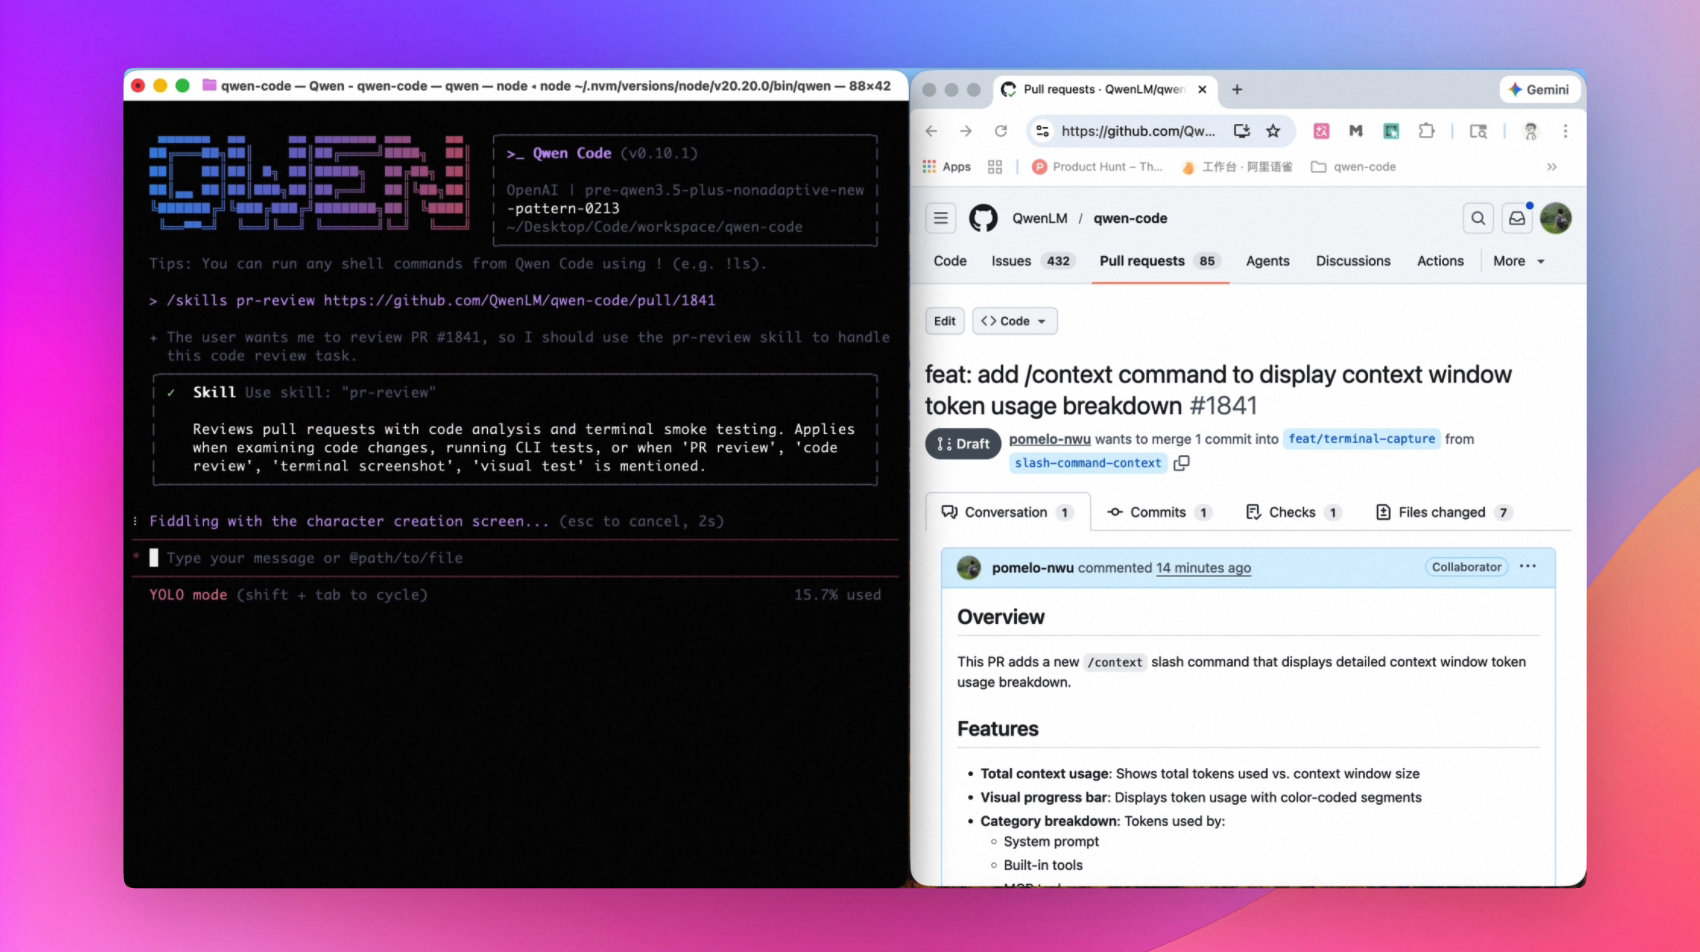This screenshot has height=952, width=1700.
Task: Click the Gemini button in the toolbar
Action: coord(1539,89)
